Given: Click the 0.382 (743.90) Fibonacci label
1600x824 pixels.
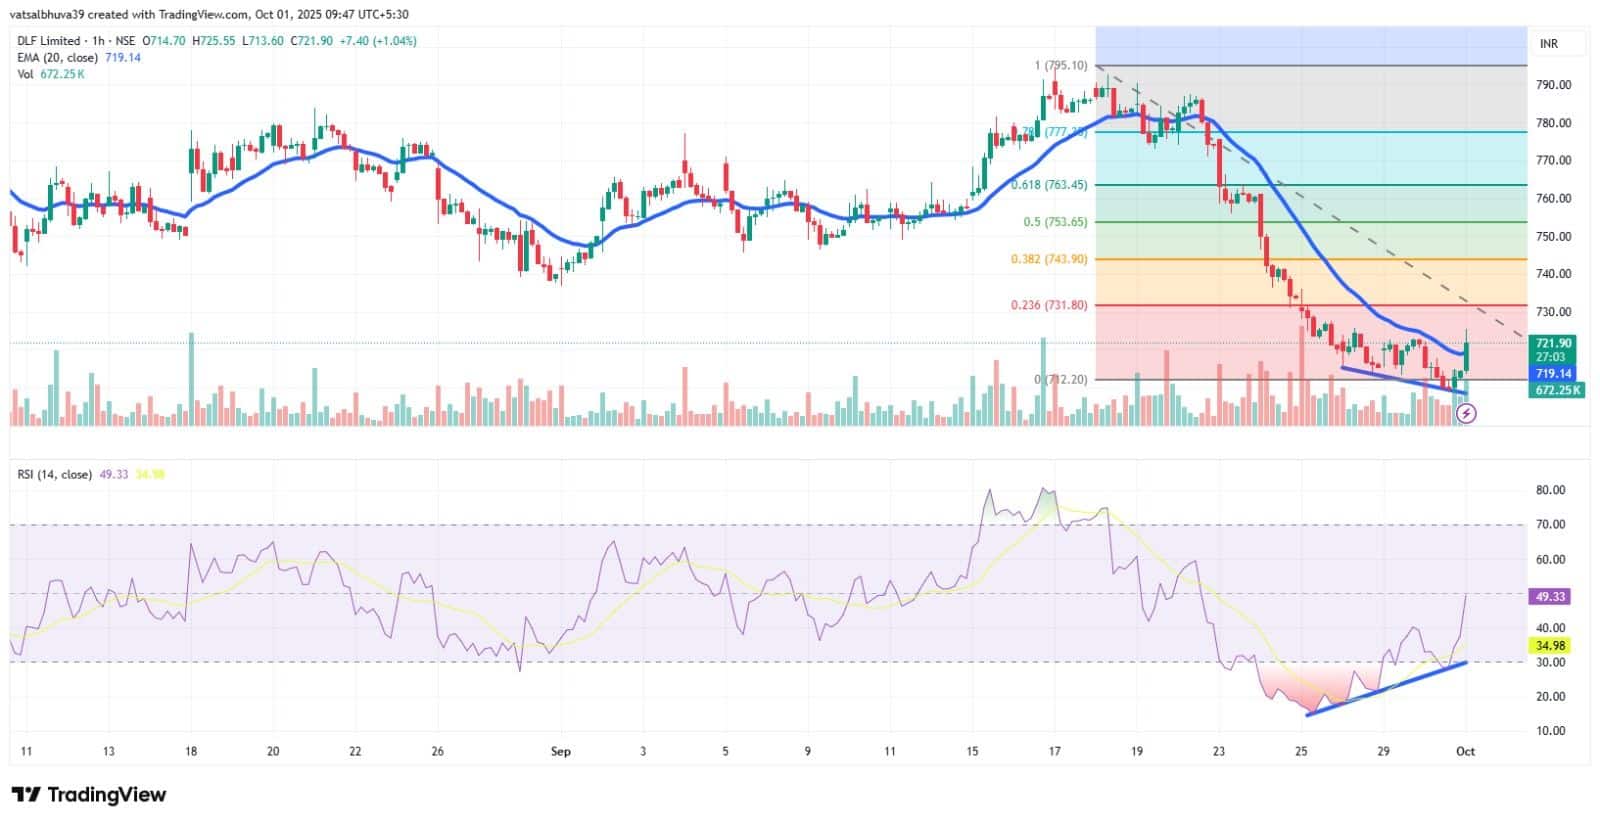Looking at the screenshot, I should coord(1048,259).
